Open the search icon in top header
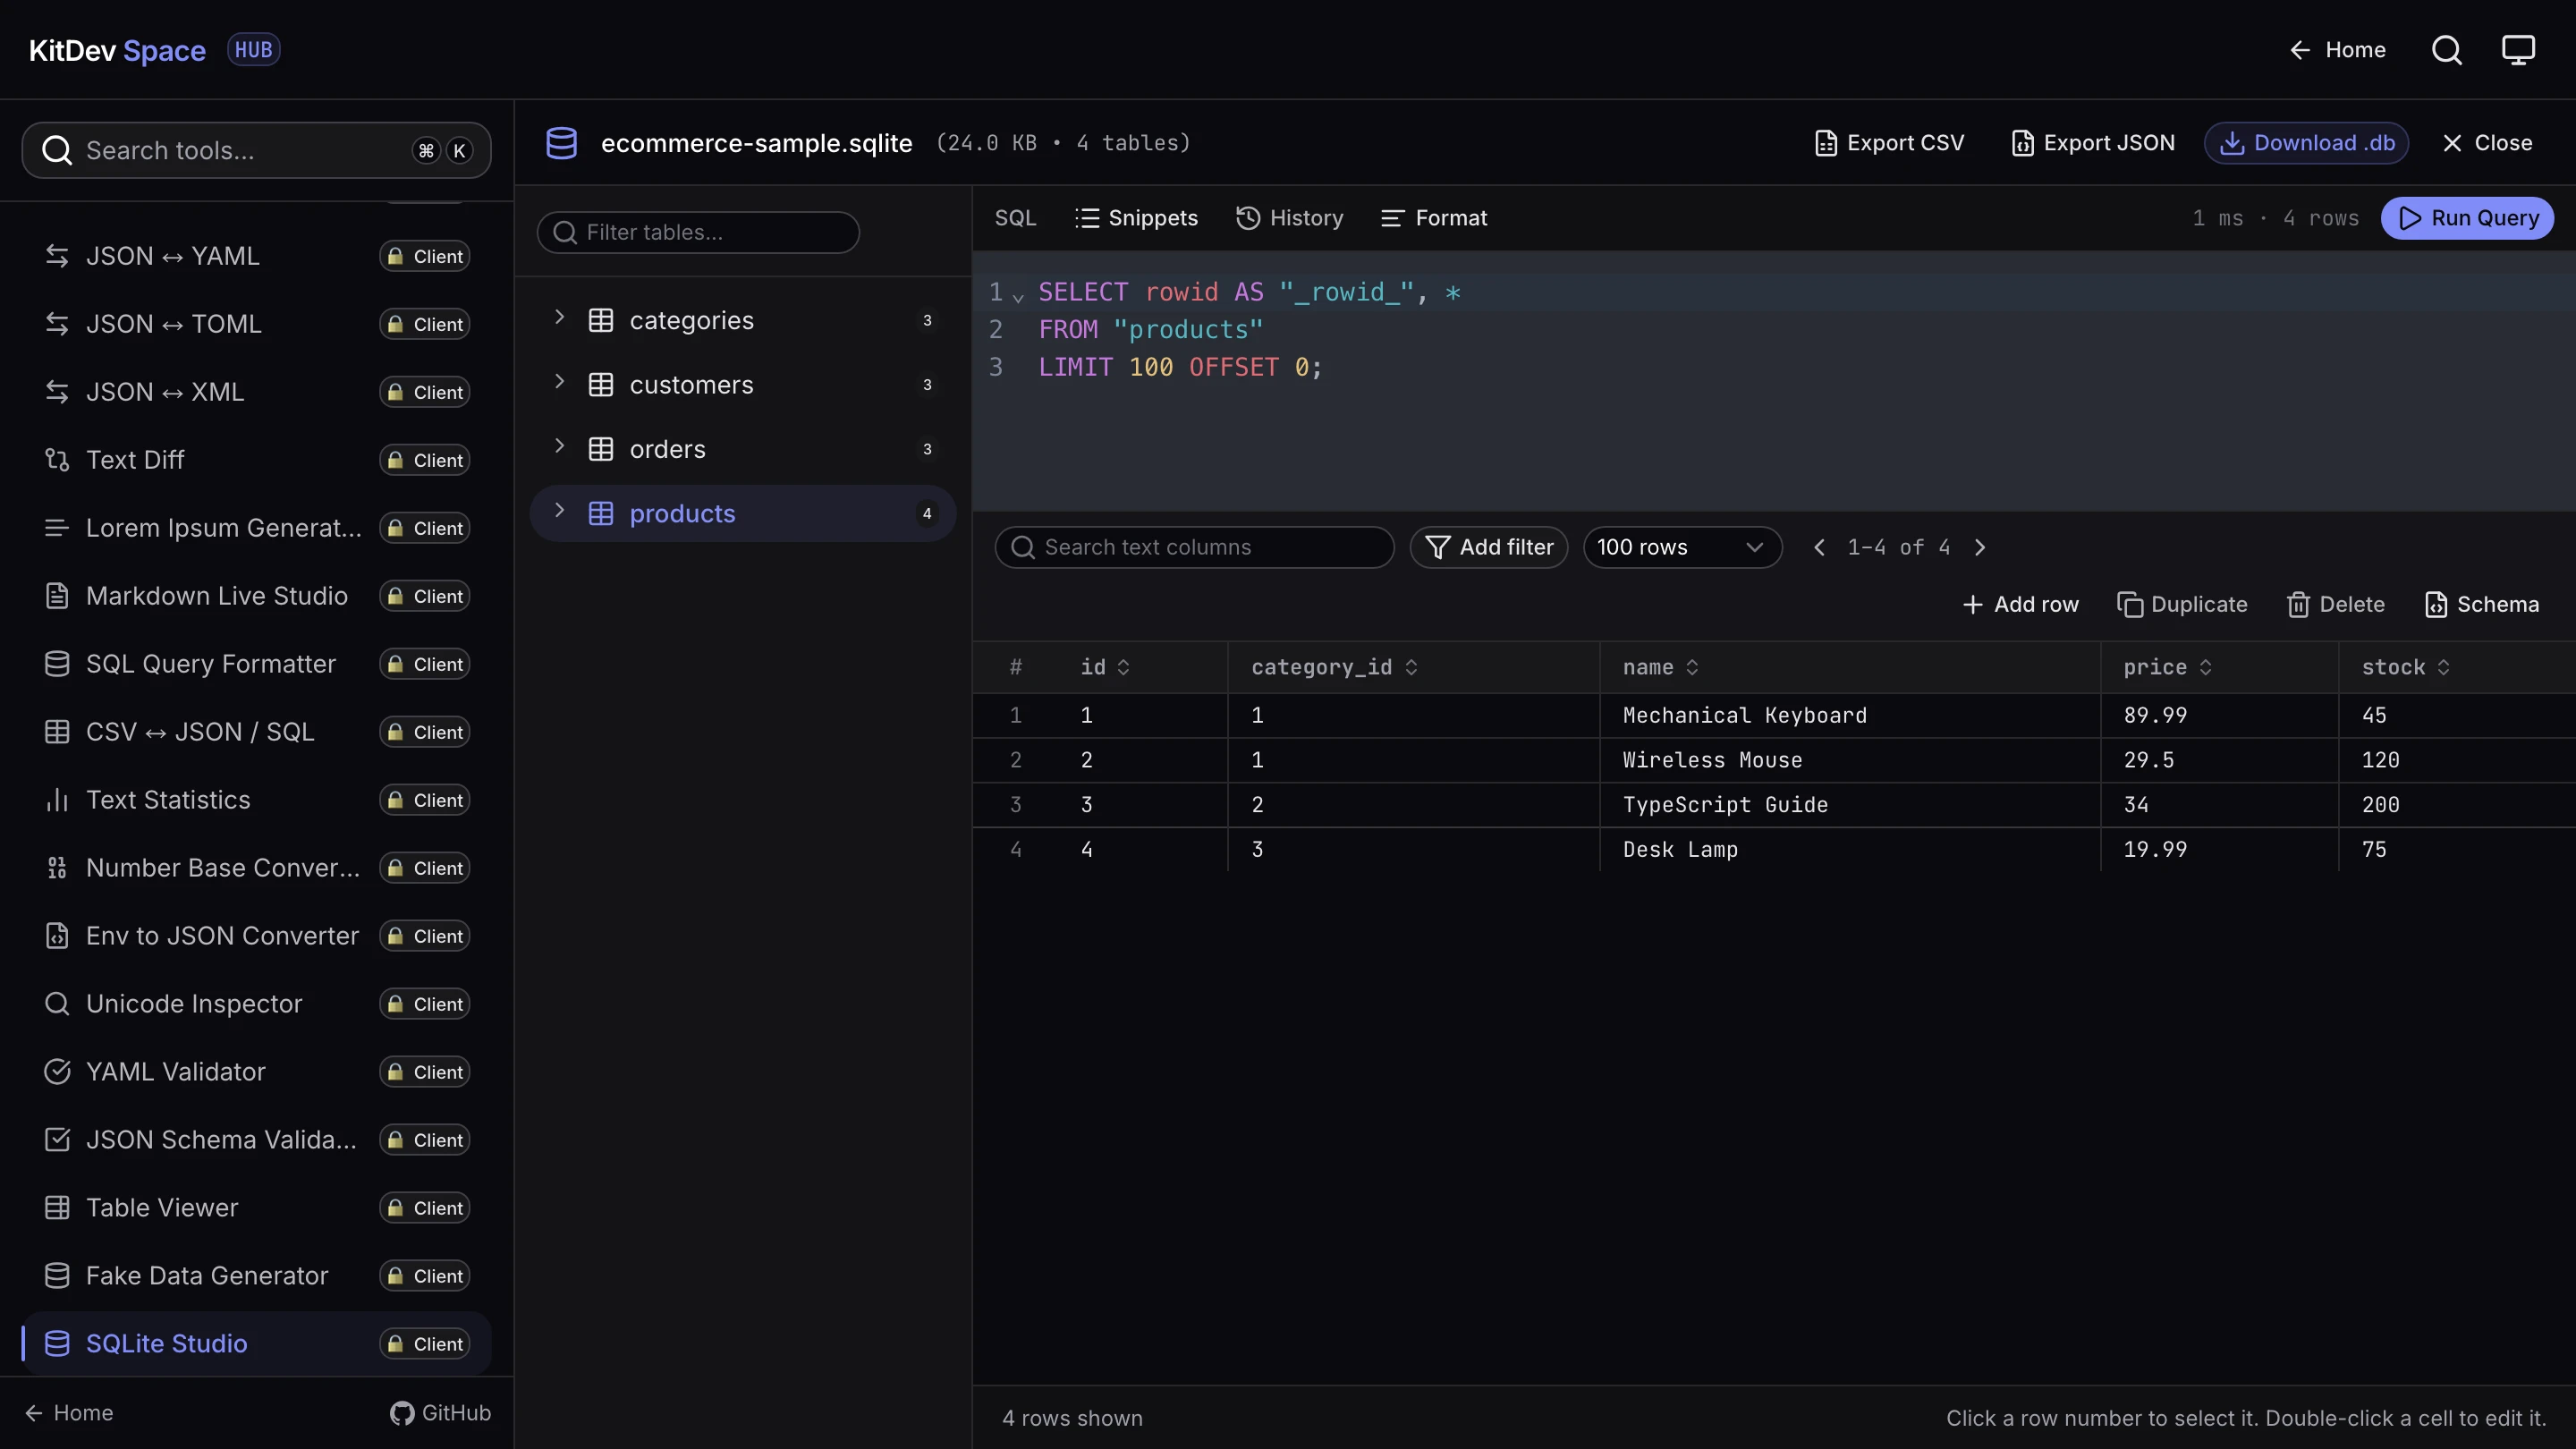The image size is (2576, 1449). (2446, 50)
